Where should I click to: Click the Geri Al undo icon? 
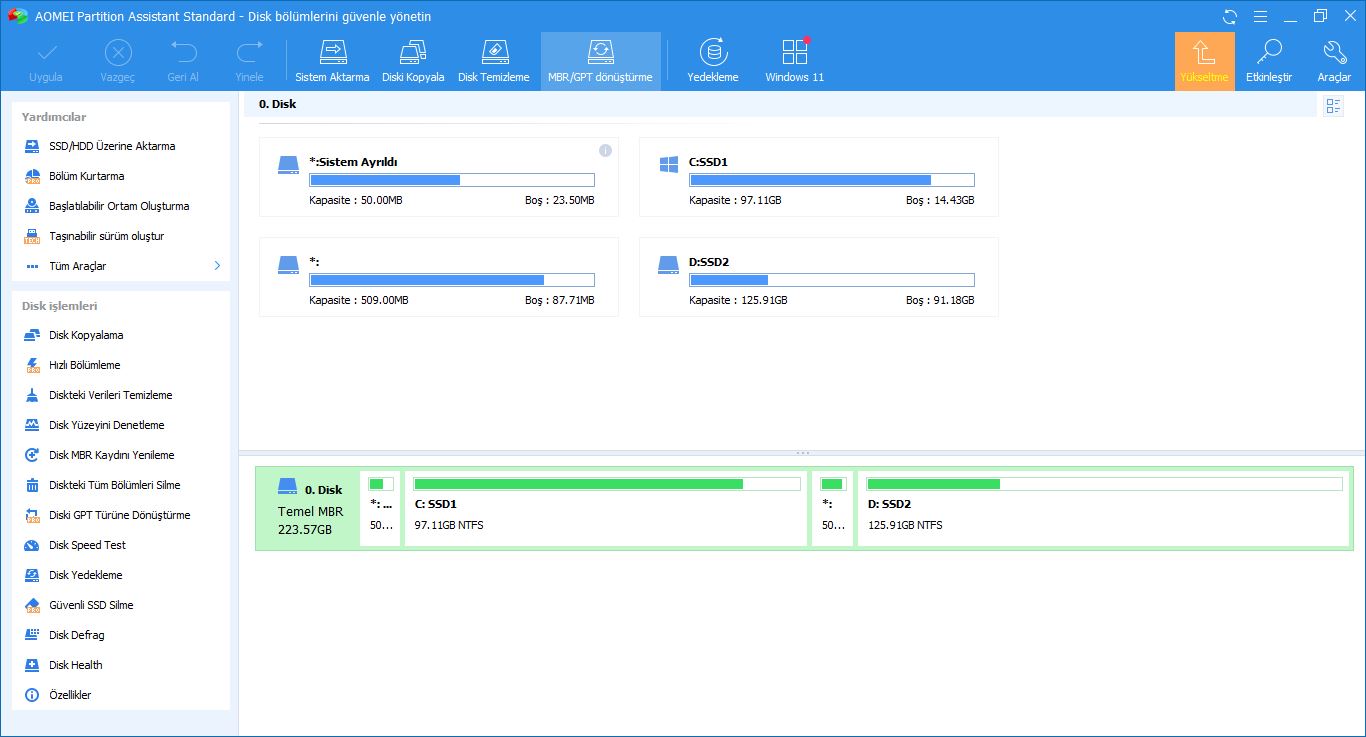[x=183, y=62]
